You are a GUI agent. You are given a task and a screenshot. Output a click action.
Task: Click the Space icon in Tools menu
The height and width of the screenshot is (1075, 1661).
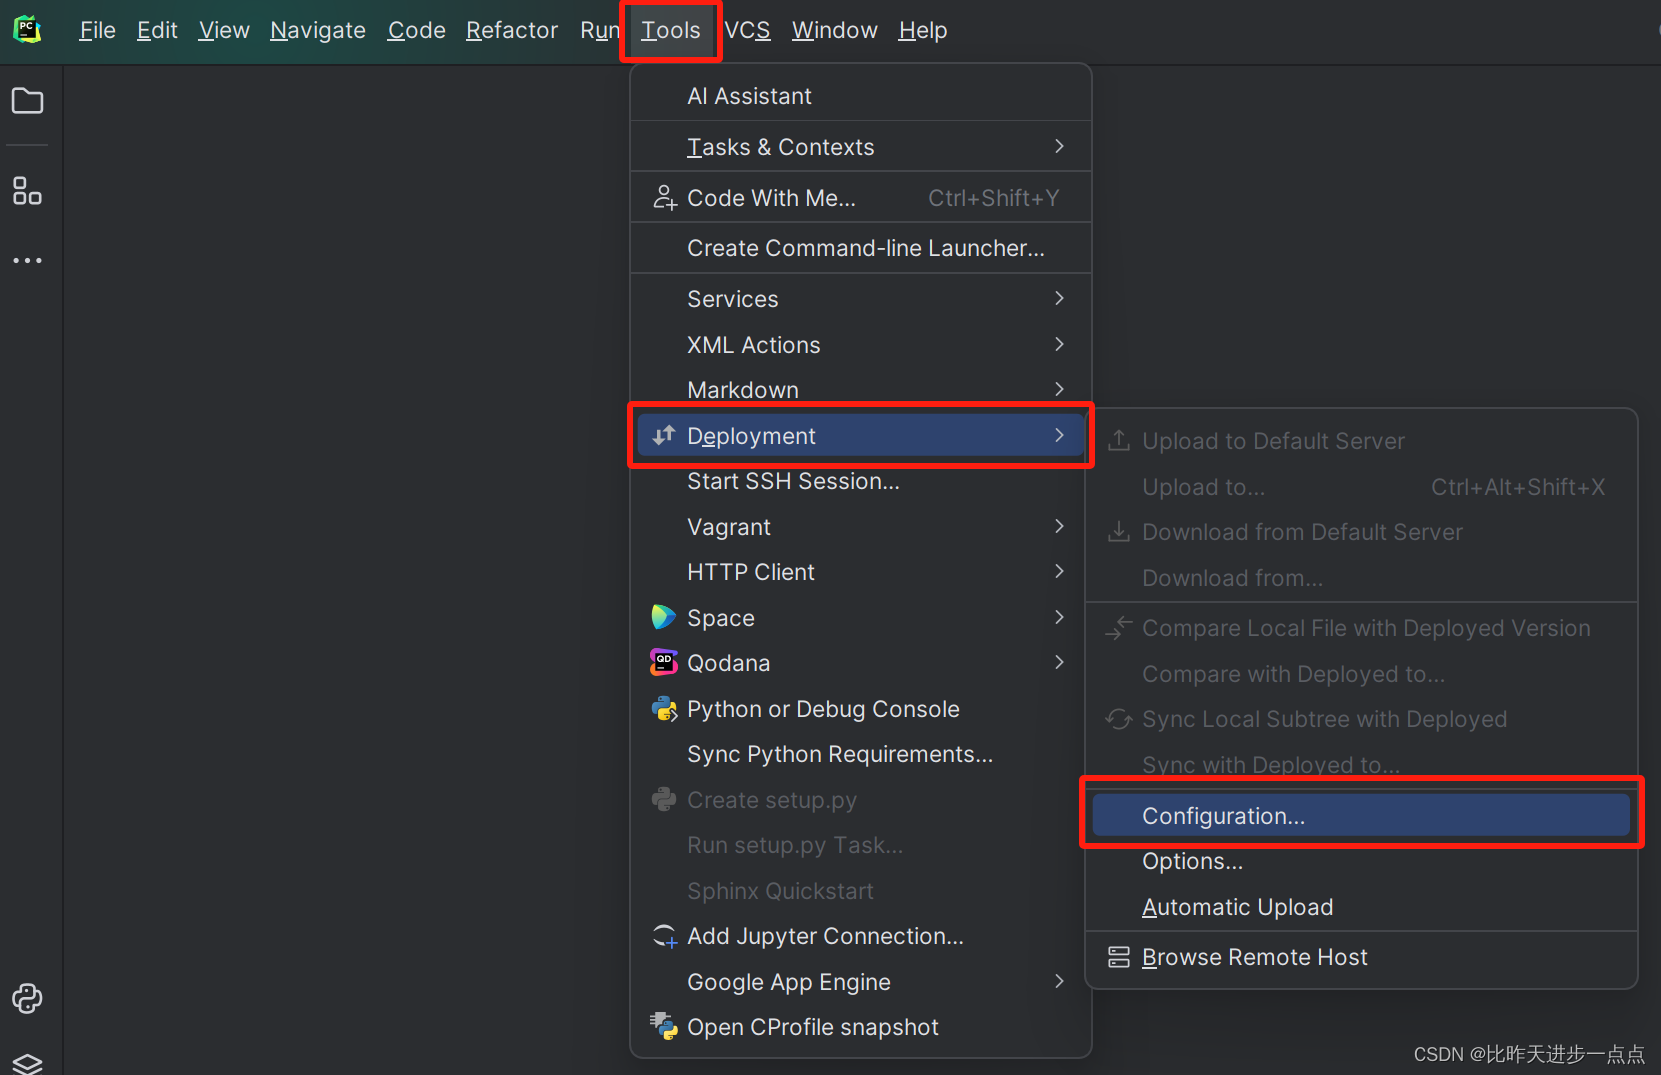[x=663, y=617]
